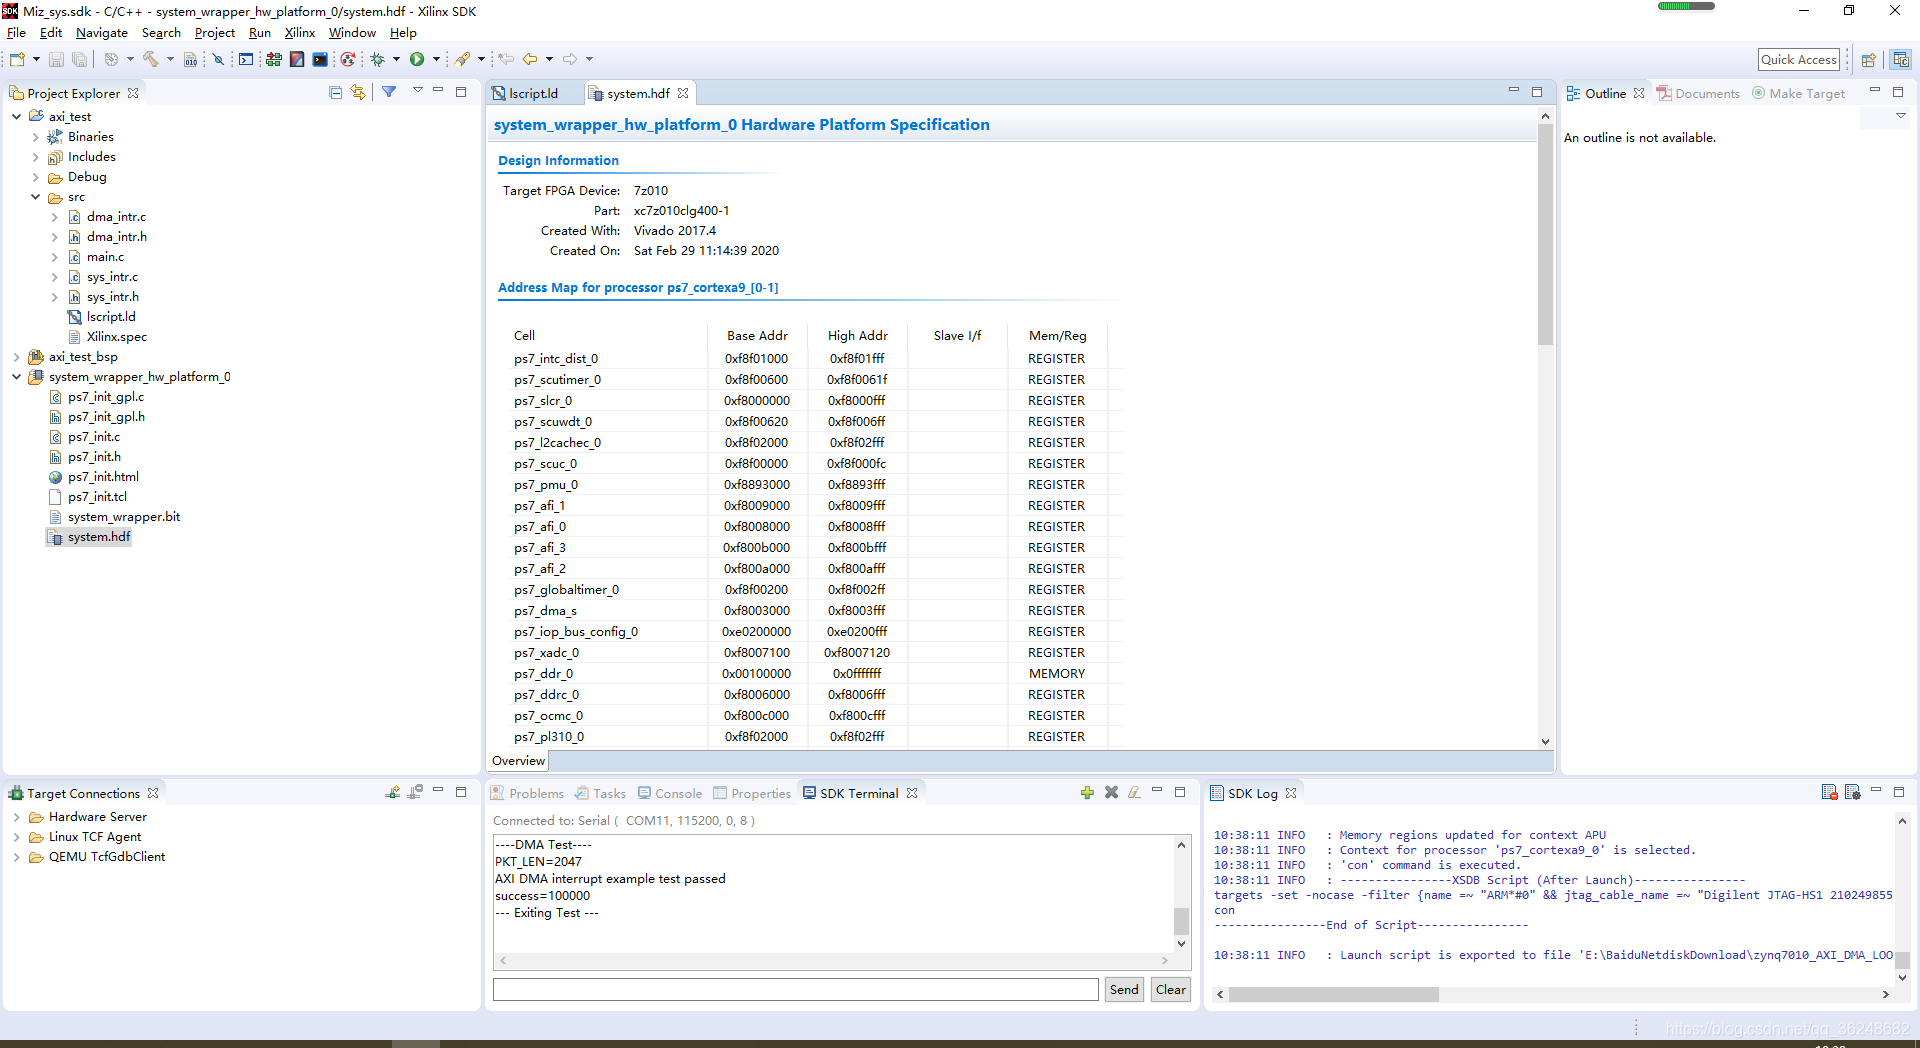Select system_wrapper.bit file
Viewport: 1920px width, 1048px height.
tap(124, 517)
